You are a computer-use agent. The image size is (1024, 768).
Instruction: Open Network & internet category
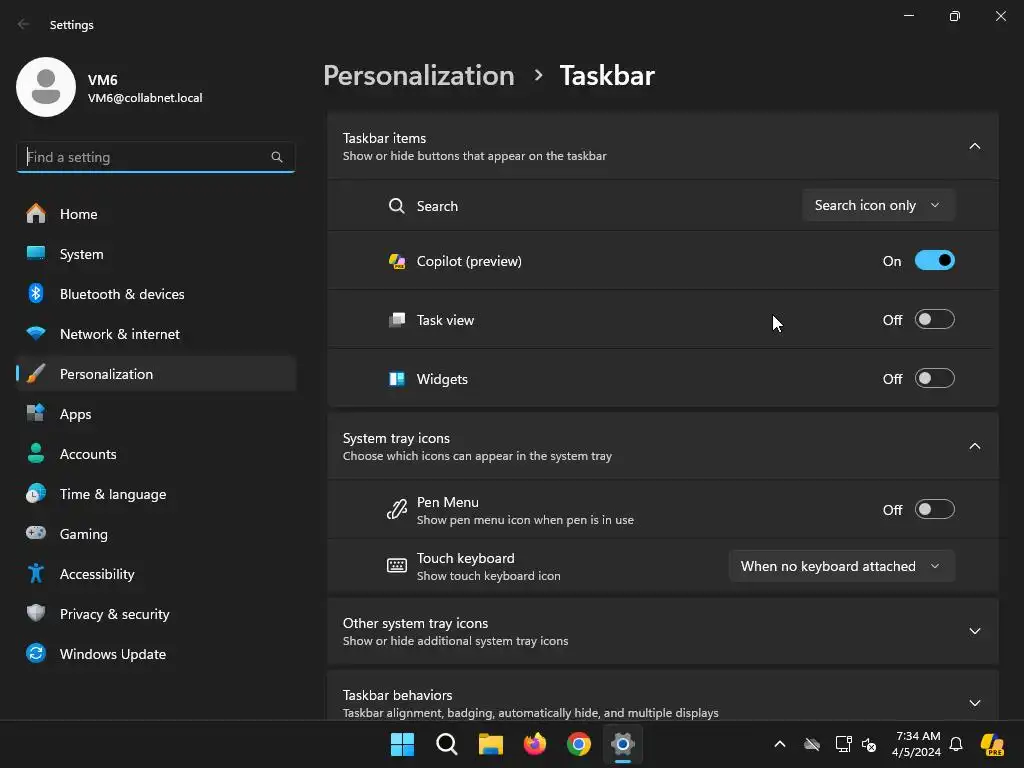point(156,334)
